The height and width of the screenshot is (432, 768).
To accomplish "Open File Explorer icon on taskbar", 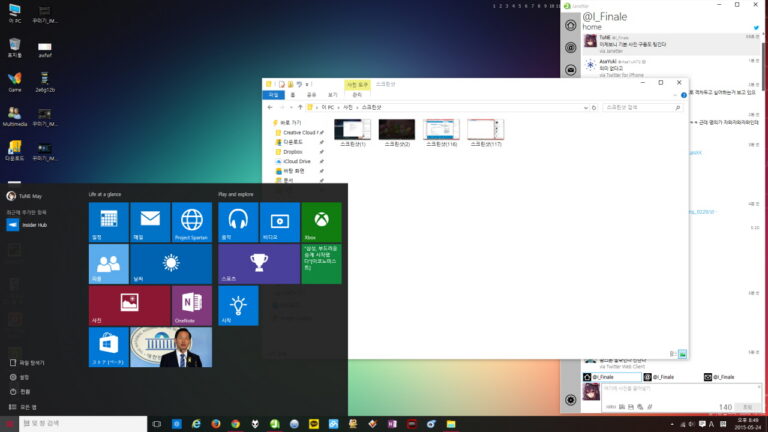I will [x=451, y=424].
